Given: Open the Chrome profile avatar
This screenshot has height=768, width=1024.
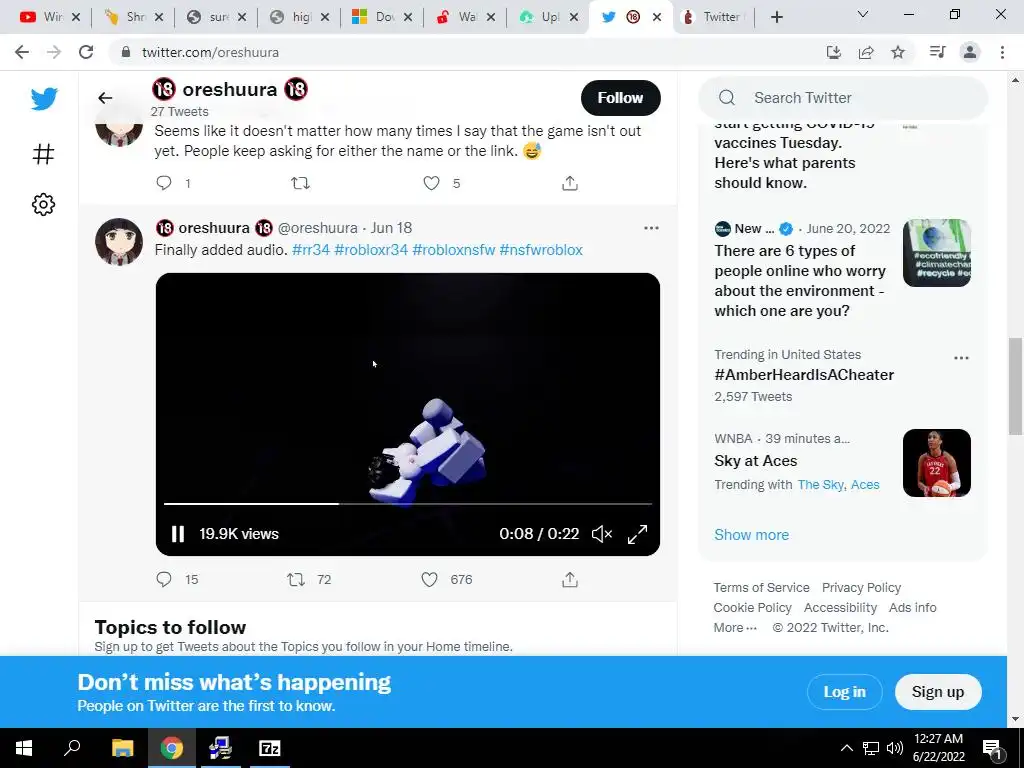Looking at the screenshot, I should click(970, 52).
